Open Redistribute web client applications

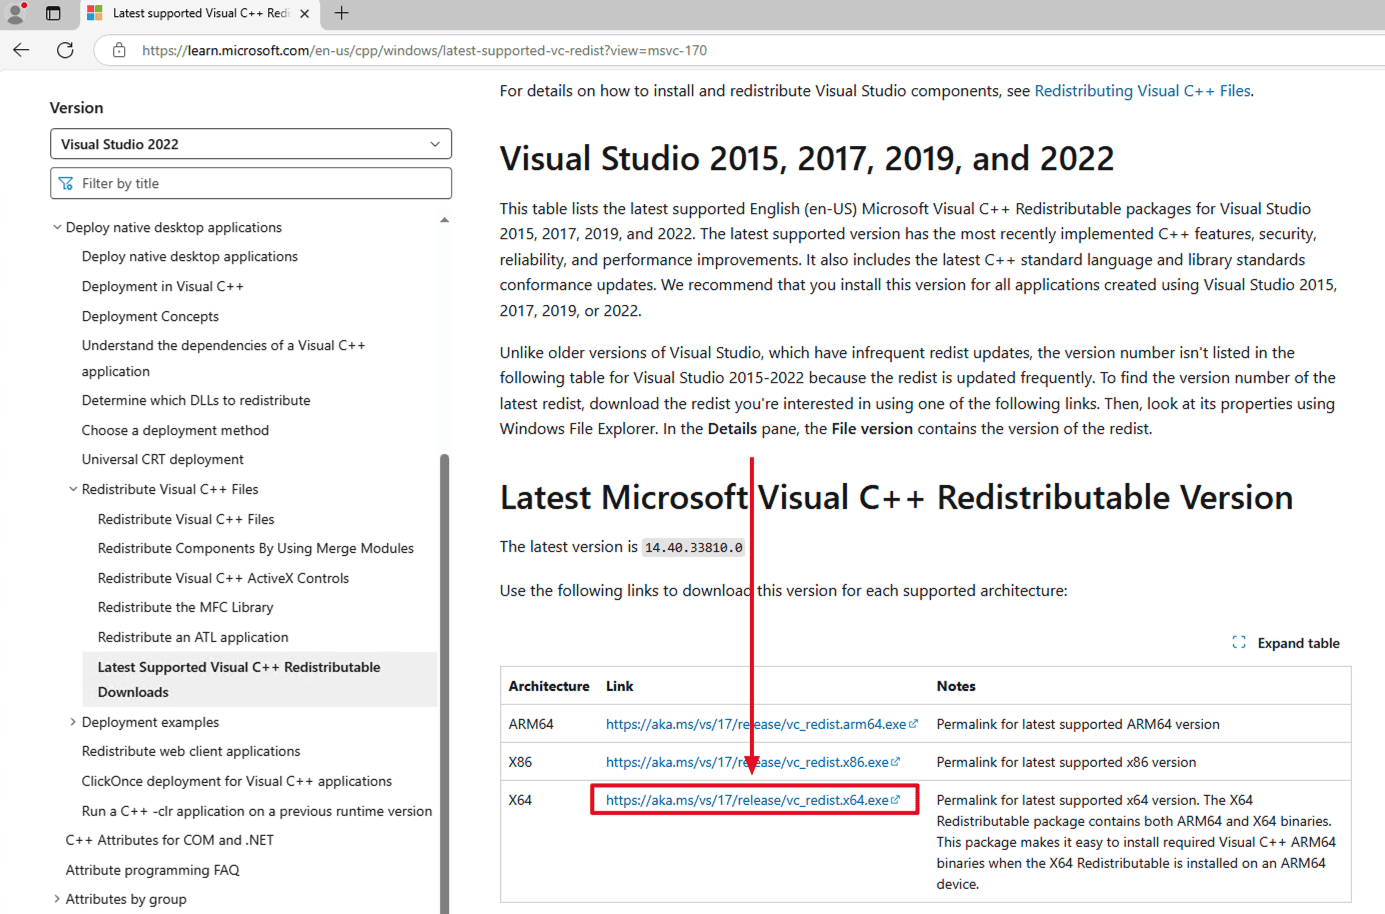[x=191, y=751]
